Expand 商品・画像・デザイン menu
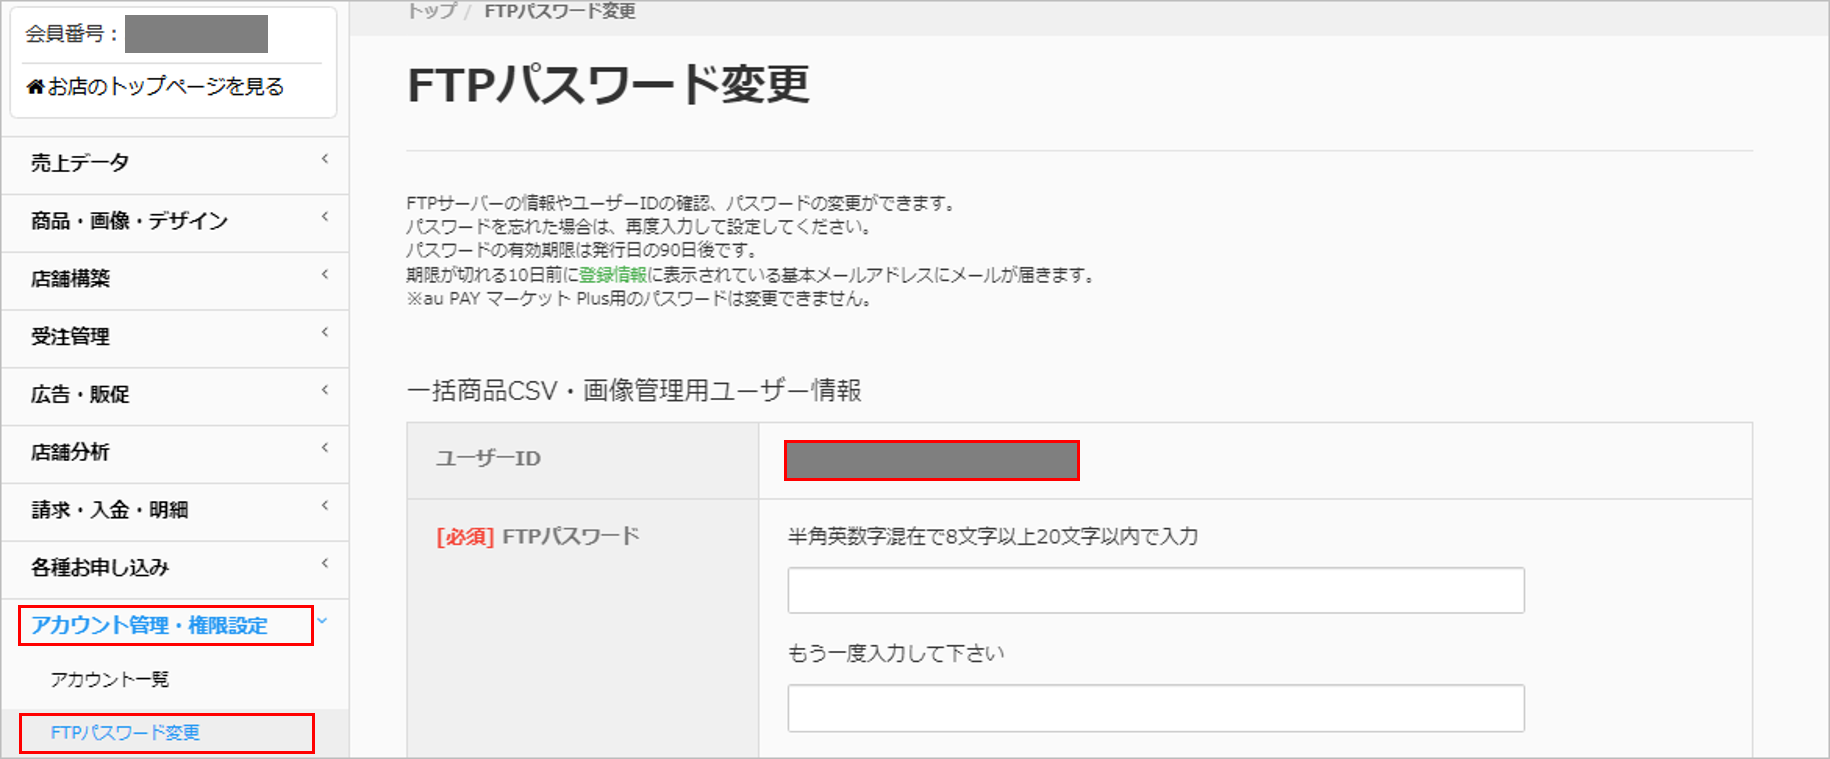 pyautogui.click(x=129, y=221)
